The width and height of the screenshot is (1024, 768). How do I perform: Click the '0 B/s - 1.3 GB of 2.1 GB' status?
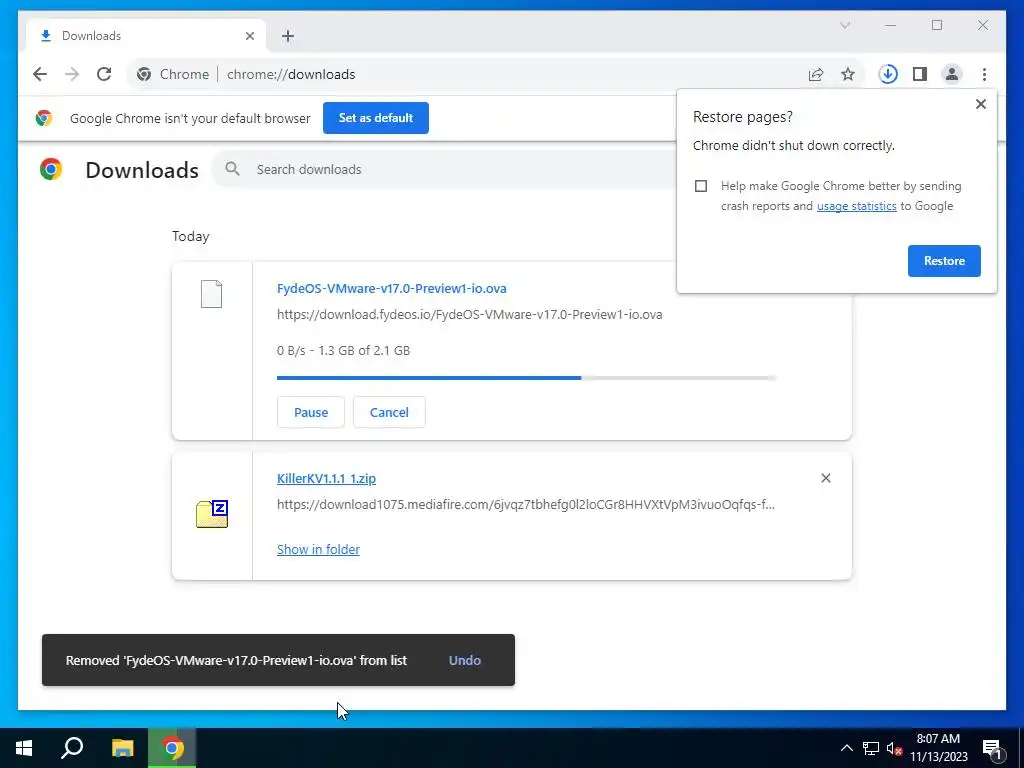(344, 350)
